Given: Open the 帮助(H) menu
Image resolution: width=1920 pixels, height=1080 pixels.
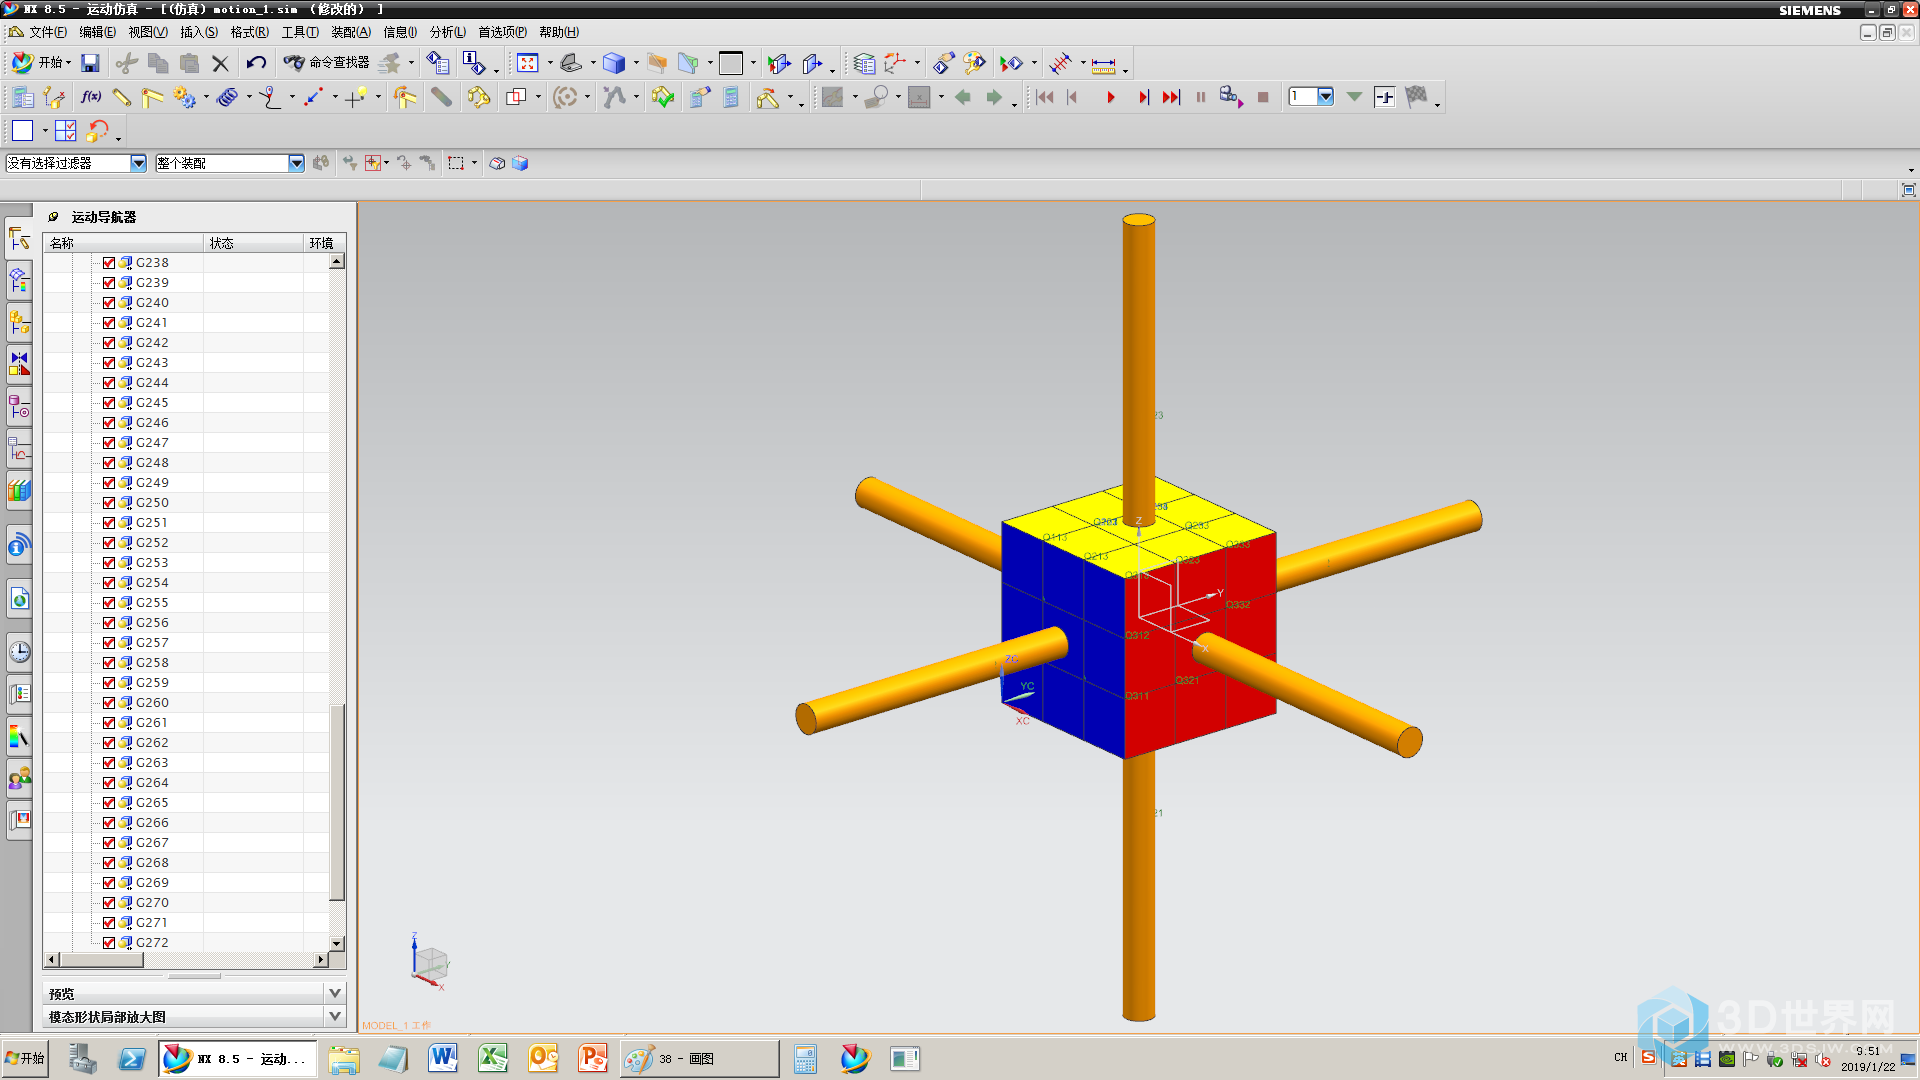Looking at the screenshot, I should 559,32.
